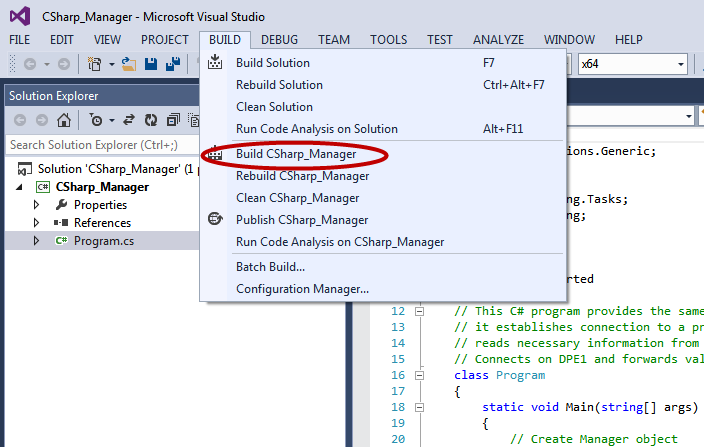Click the Collapse All icon in Solution Explorer
704x447 pixels.
(172, 120)
